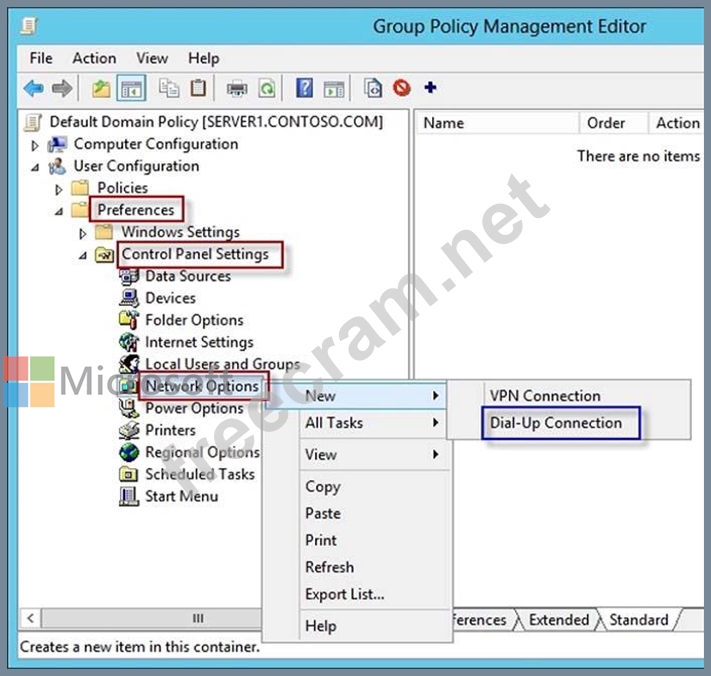Expand the Policies folder
Screen dimensions: 711x676
click(x=58, y=190)
